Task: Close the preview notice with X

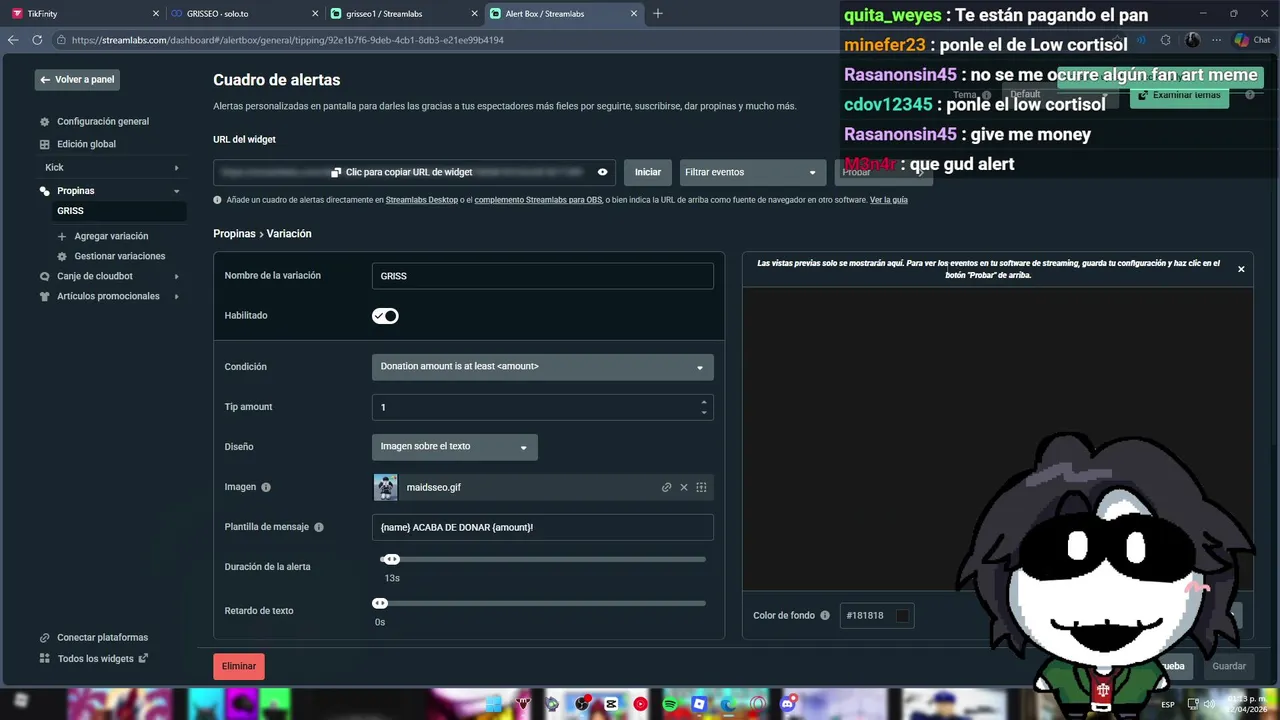Action: [1241, 269]
